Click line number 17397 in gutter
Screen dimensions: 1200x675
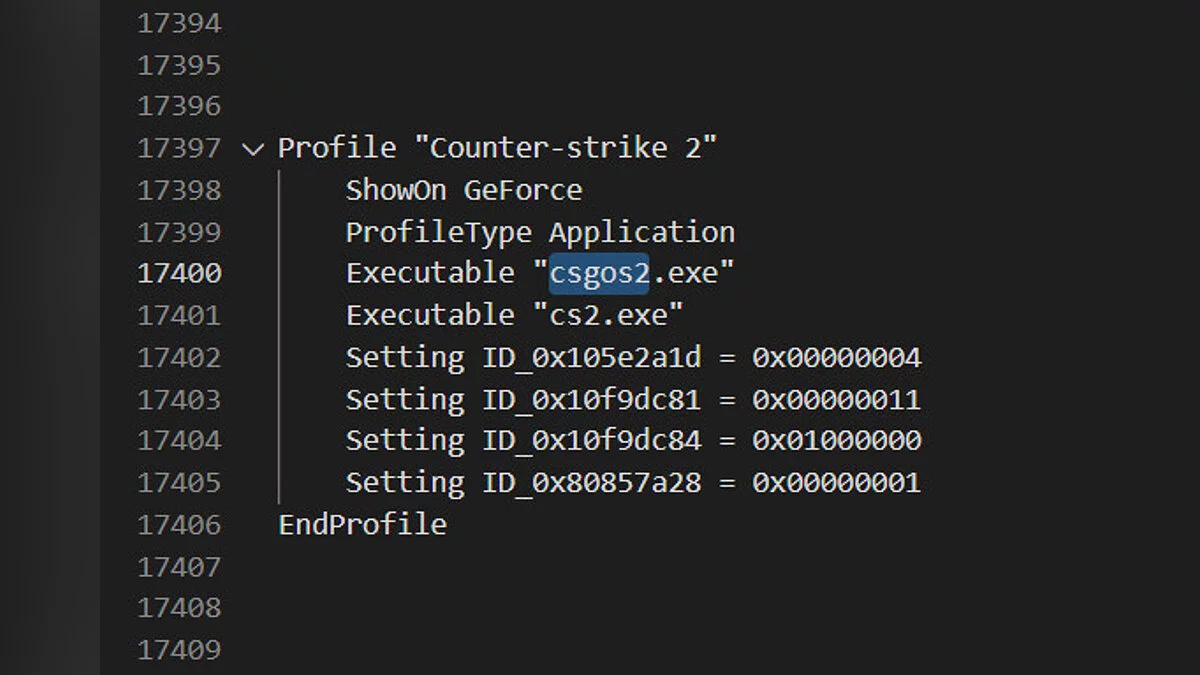tap(179, 148)
